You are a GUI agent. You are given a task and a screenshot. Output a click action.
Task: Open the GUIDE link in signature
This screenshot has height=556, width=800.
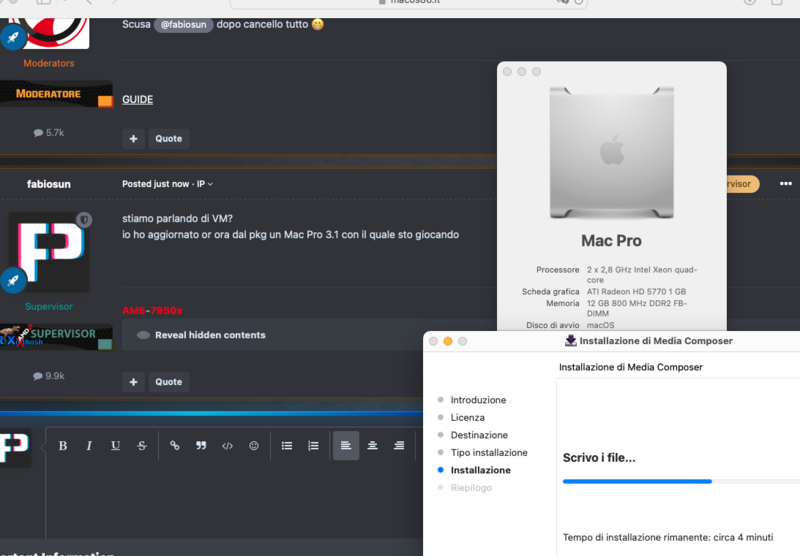(137, 100)
